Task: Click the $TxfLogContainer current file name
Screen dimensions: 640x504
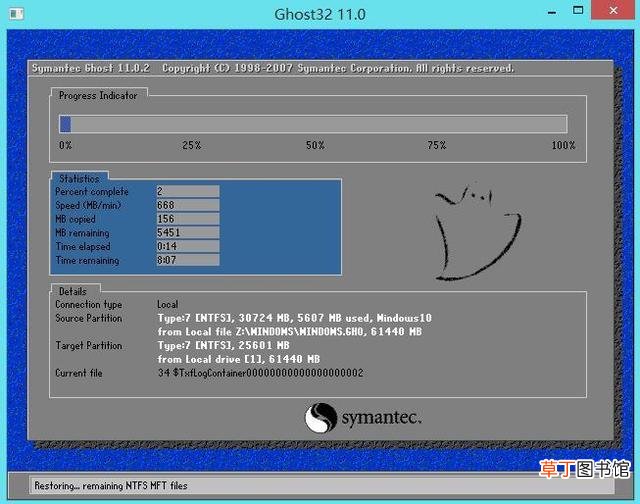Action: 260,373
